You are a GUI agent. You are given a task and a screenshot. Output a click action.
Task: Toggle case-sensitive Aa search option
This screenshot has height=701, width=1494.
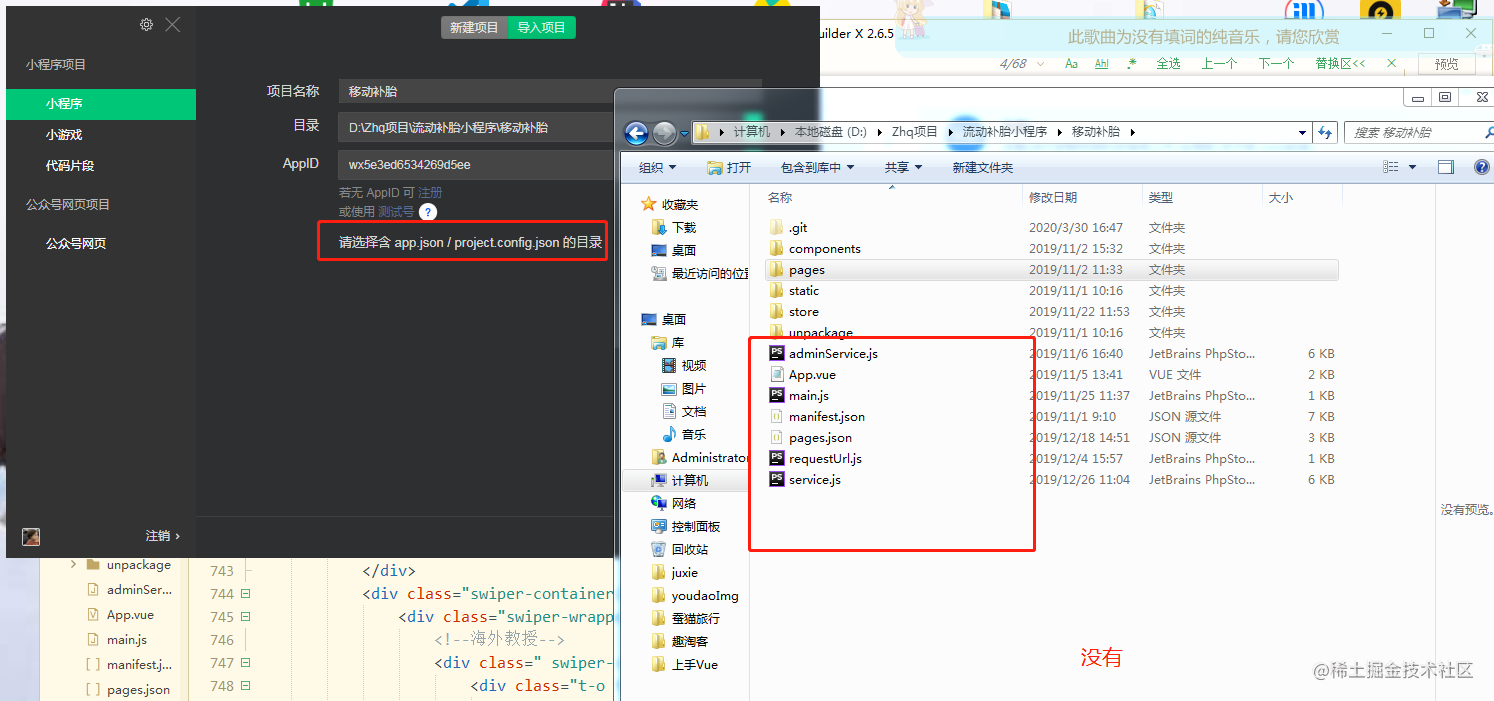click(1071, 62)
